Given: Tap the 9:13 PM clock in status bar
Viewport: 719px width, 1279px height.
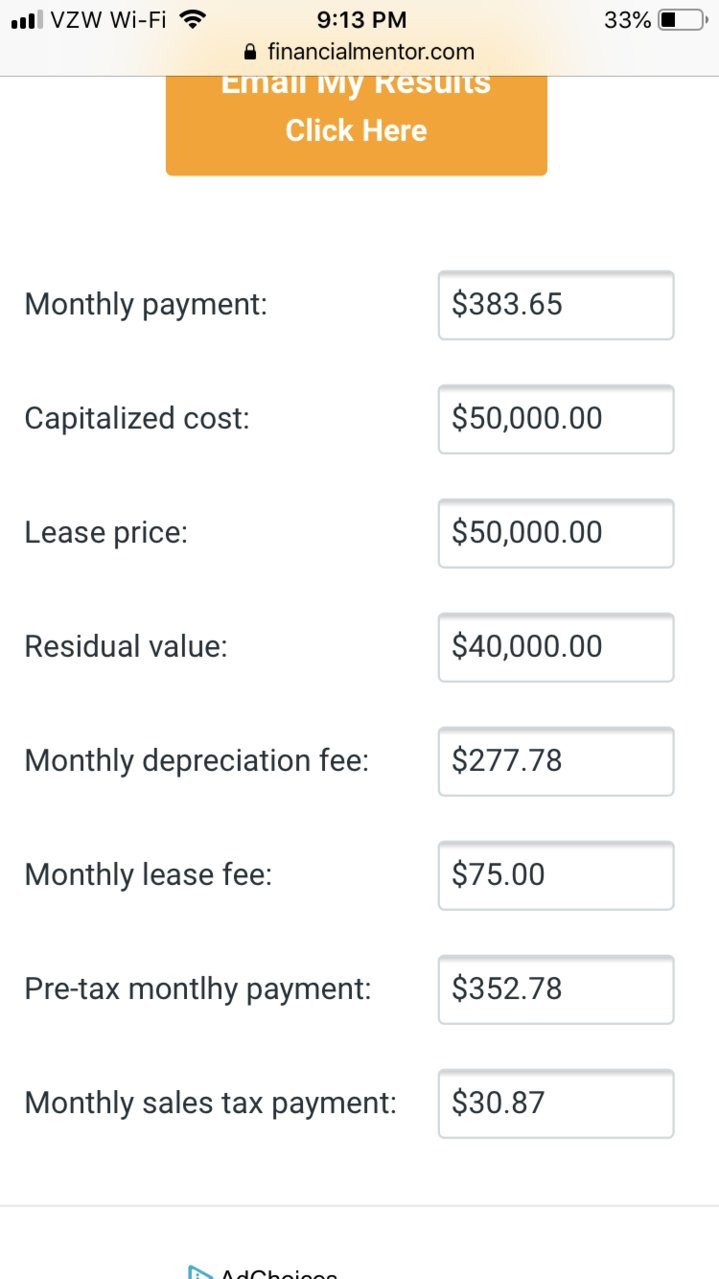Looking at the screenshot, I should (x=361, y=19).
